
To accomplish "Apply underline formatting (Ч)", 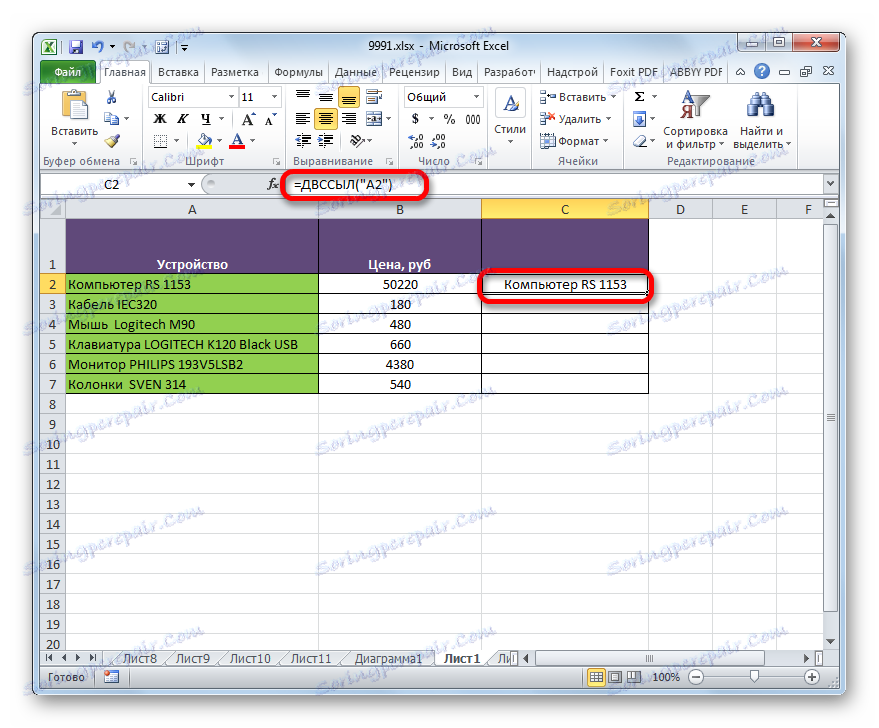I will (x=206, y=119).
